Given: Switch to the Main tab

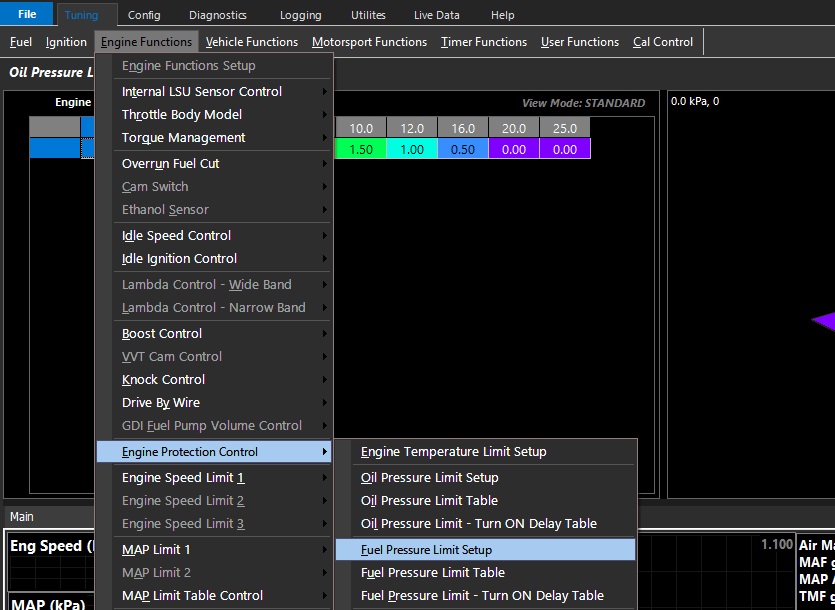Looking at the screenshot, I should point(21,517).
